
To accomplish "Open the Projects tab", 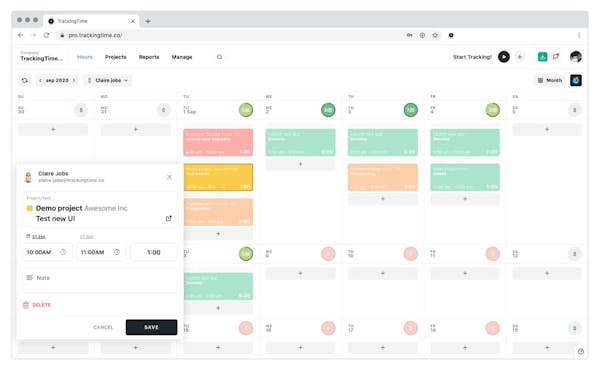I will click(x=116, y=57).
